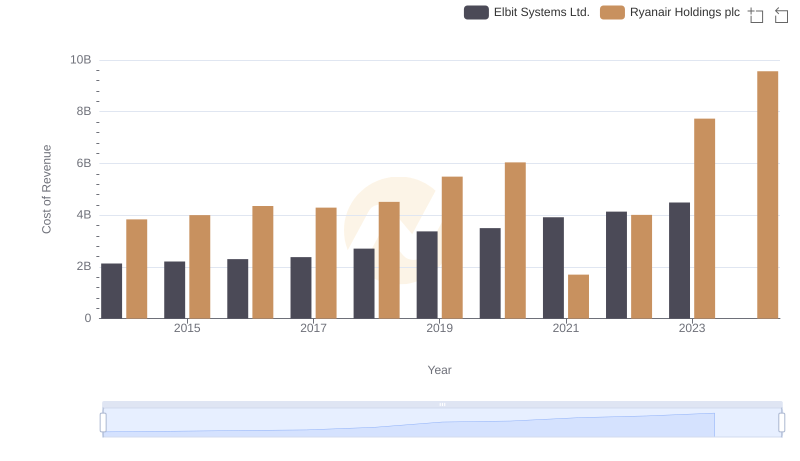Click the Ryanair bar for 2020
This screenshot has height=461, width=800.
coord(515,240)
